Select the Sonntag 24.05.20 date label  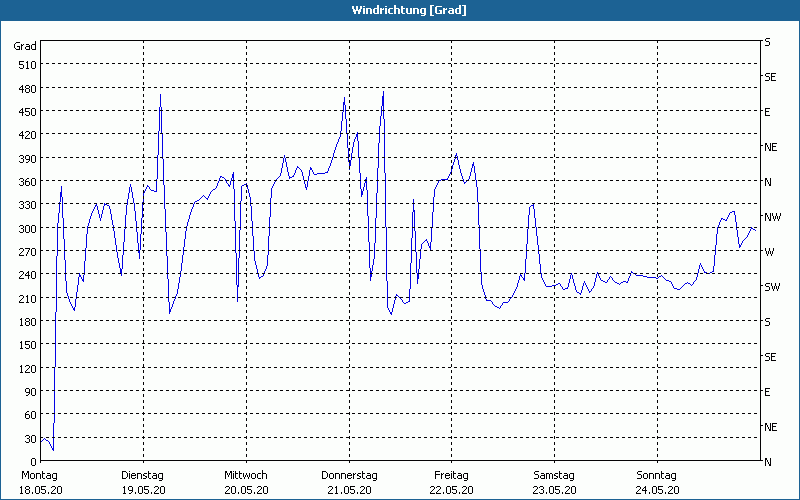tap(657, 482)
